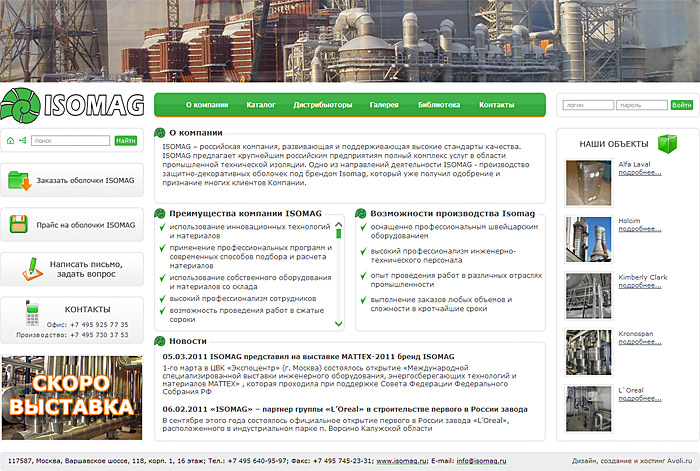Click the info@isomag.ru email link
The height and width of the screenshot is (471, 700).
[x=481, y=461]
